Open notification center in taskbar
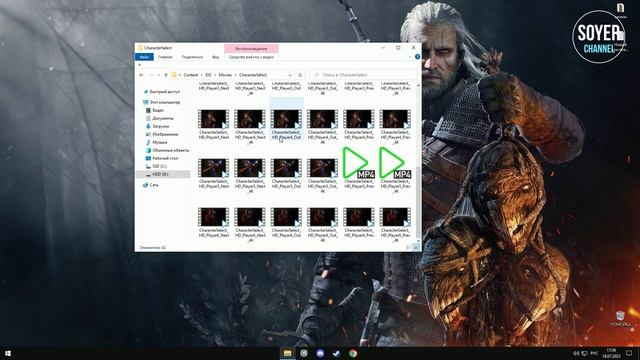 [629, 353]
